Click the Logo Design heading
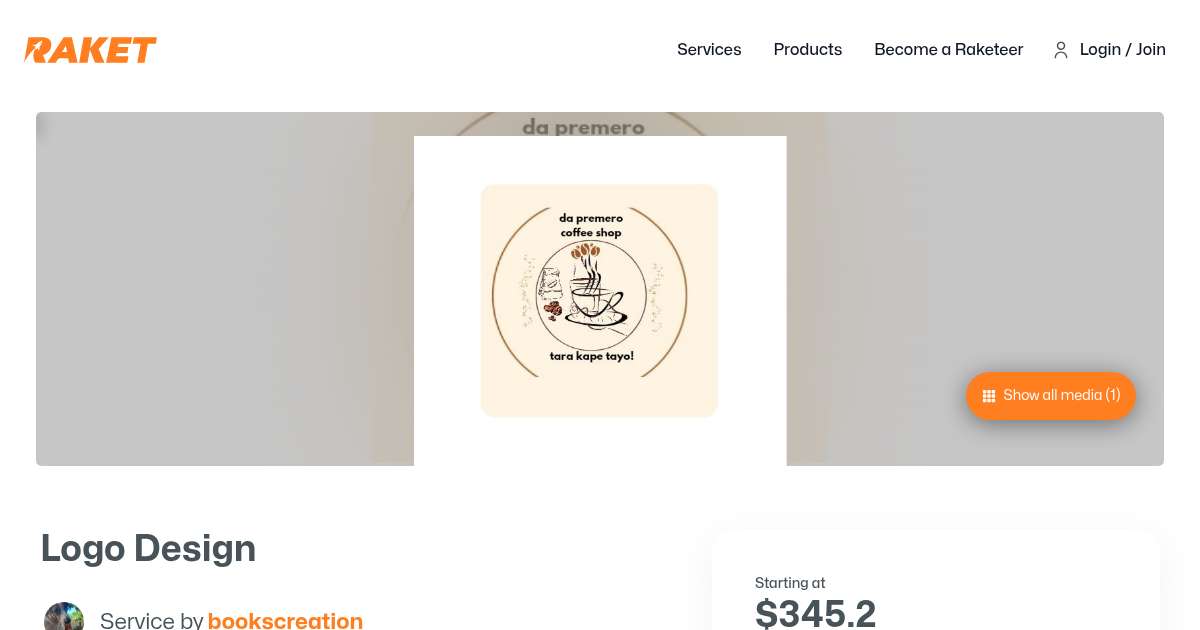 pyautogui.click(x=148, y=548)
